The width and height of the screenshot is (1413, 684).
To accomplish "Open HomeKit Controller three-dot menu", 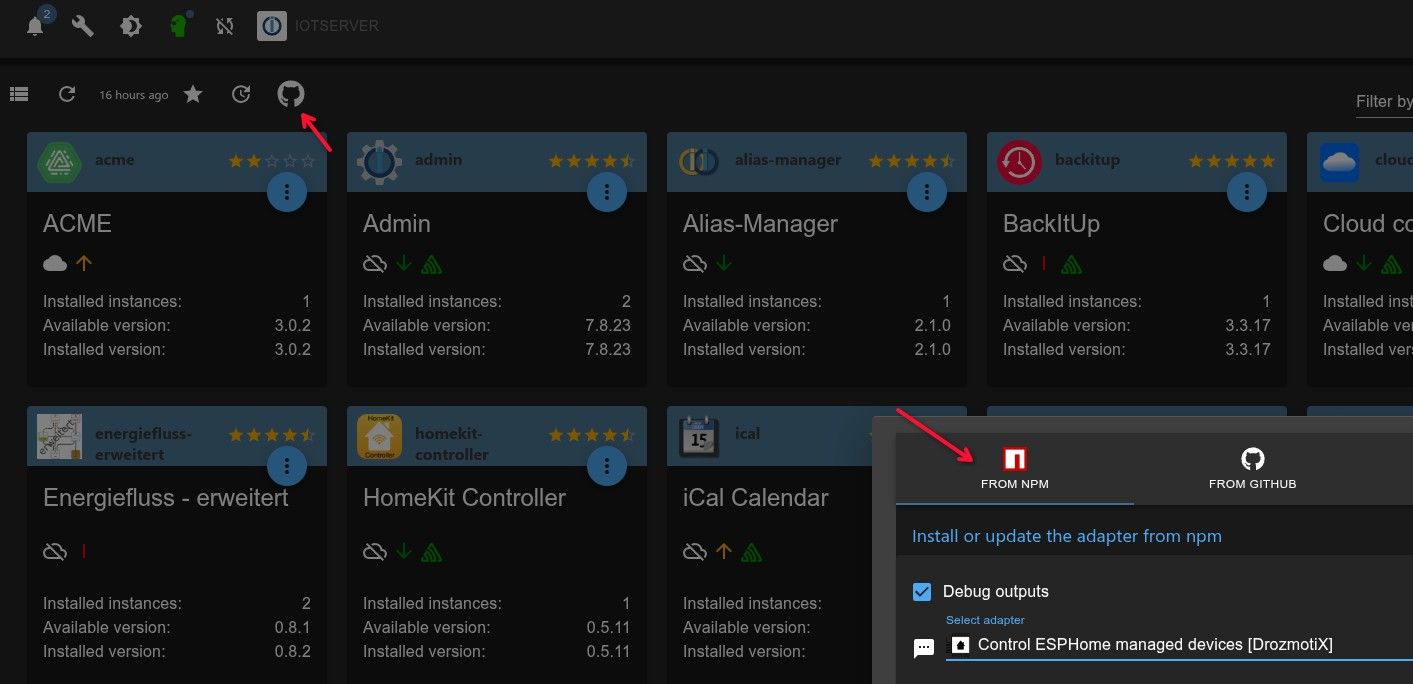I will (x=607, y=465).
